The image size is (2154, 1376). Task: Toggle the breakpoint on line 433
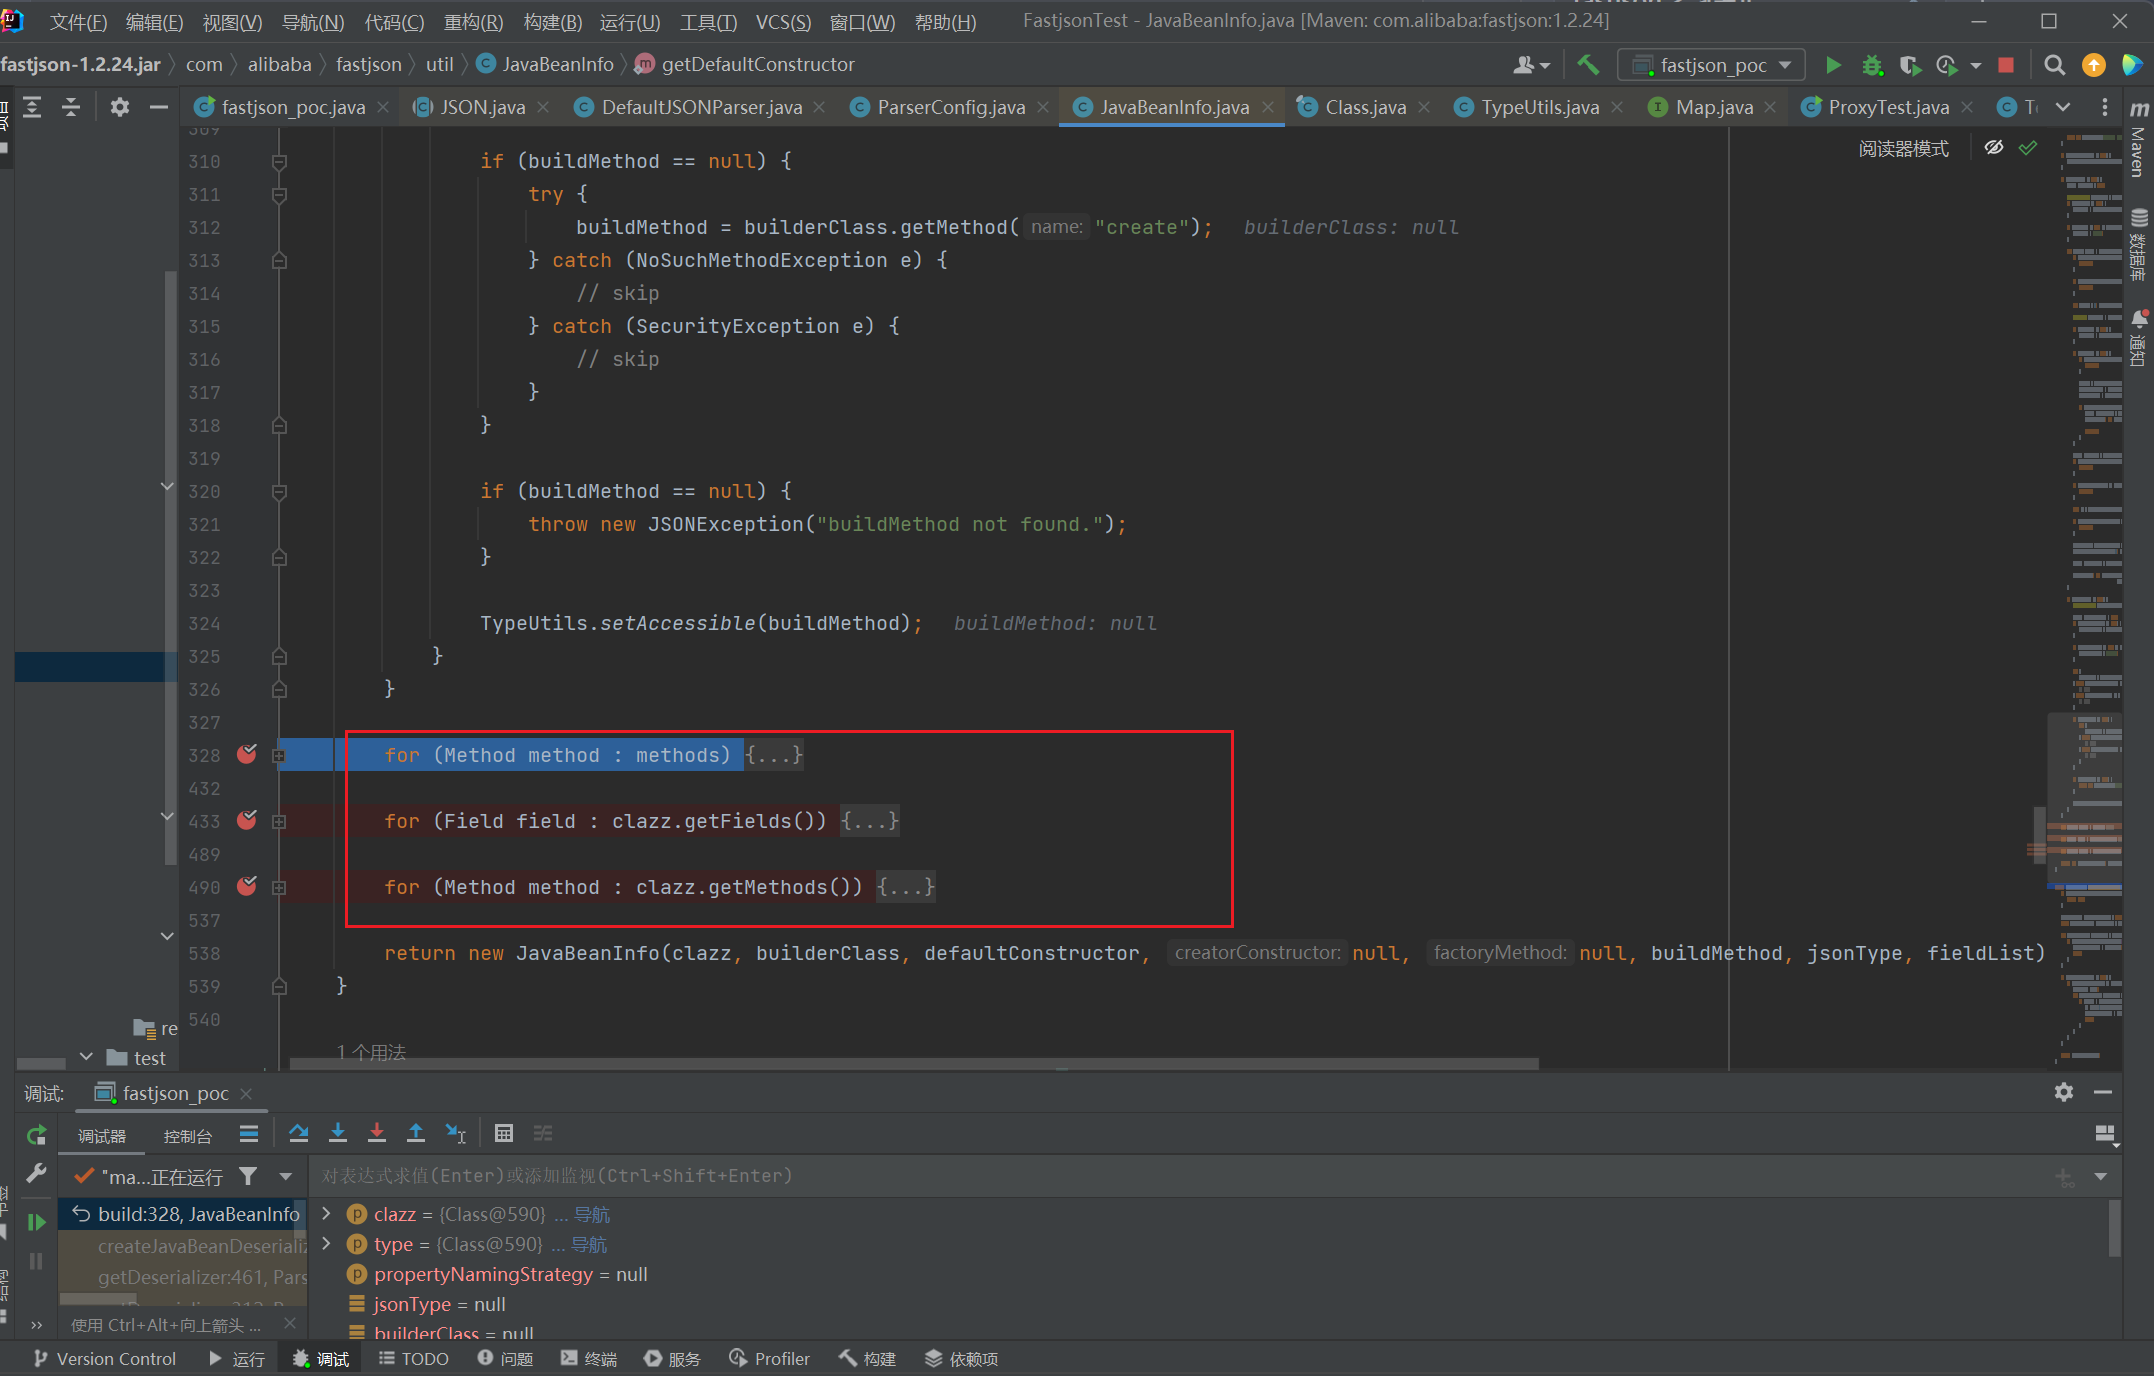pyautogui.click(x=247, y=821)
